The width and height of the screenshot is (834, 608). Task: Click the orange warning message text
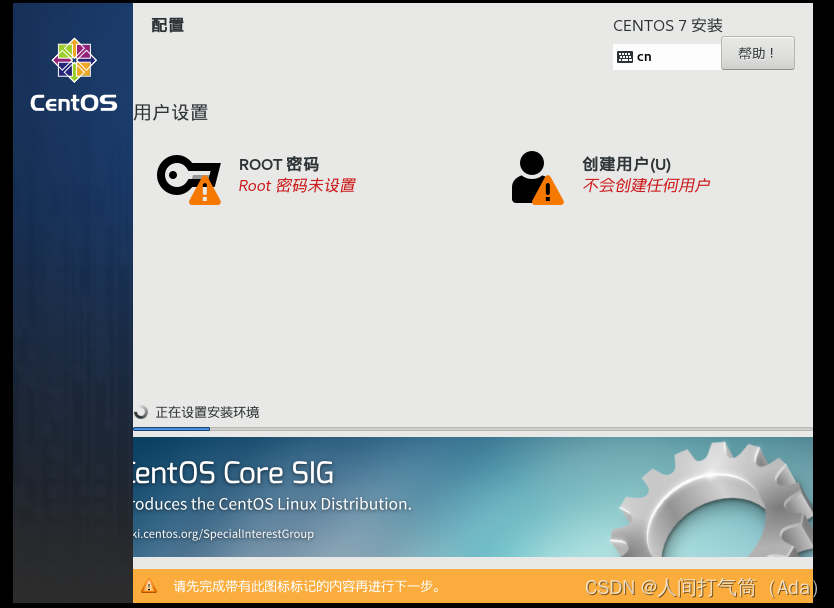click(x=307, y=586)
